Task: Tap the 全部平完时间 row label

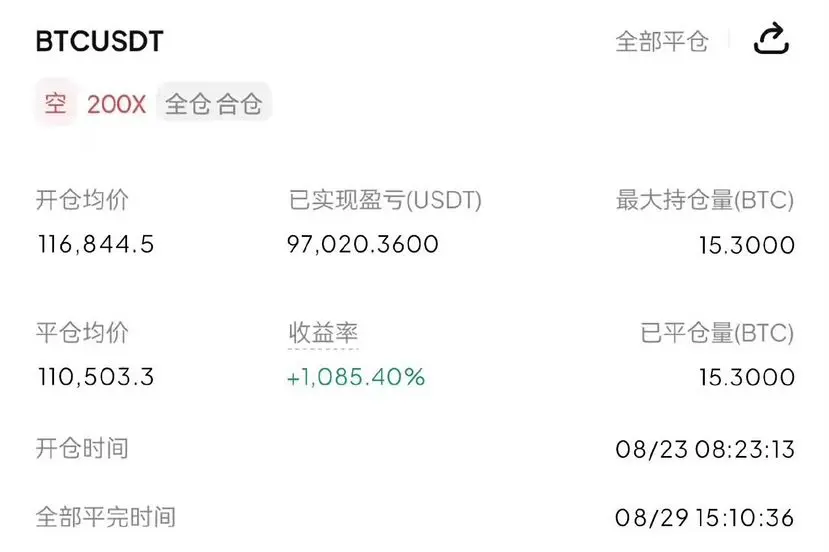Action: pos(105,517)
